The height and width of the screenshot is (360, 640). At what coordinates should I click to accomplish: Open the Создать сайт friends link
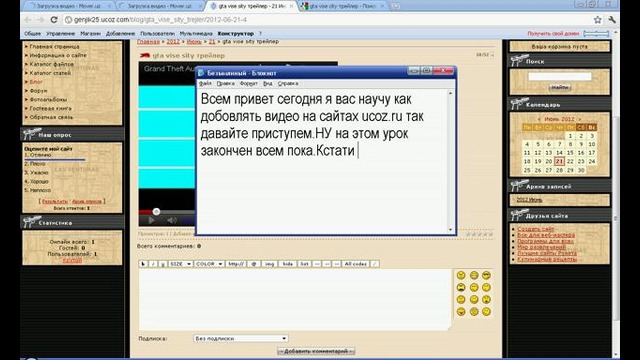point(536,229)
